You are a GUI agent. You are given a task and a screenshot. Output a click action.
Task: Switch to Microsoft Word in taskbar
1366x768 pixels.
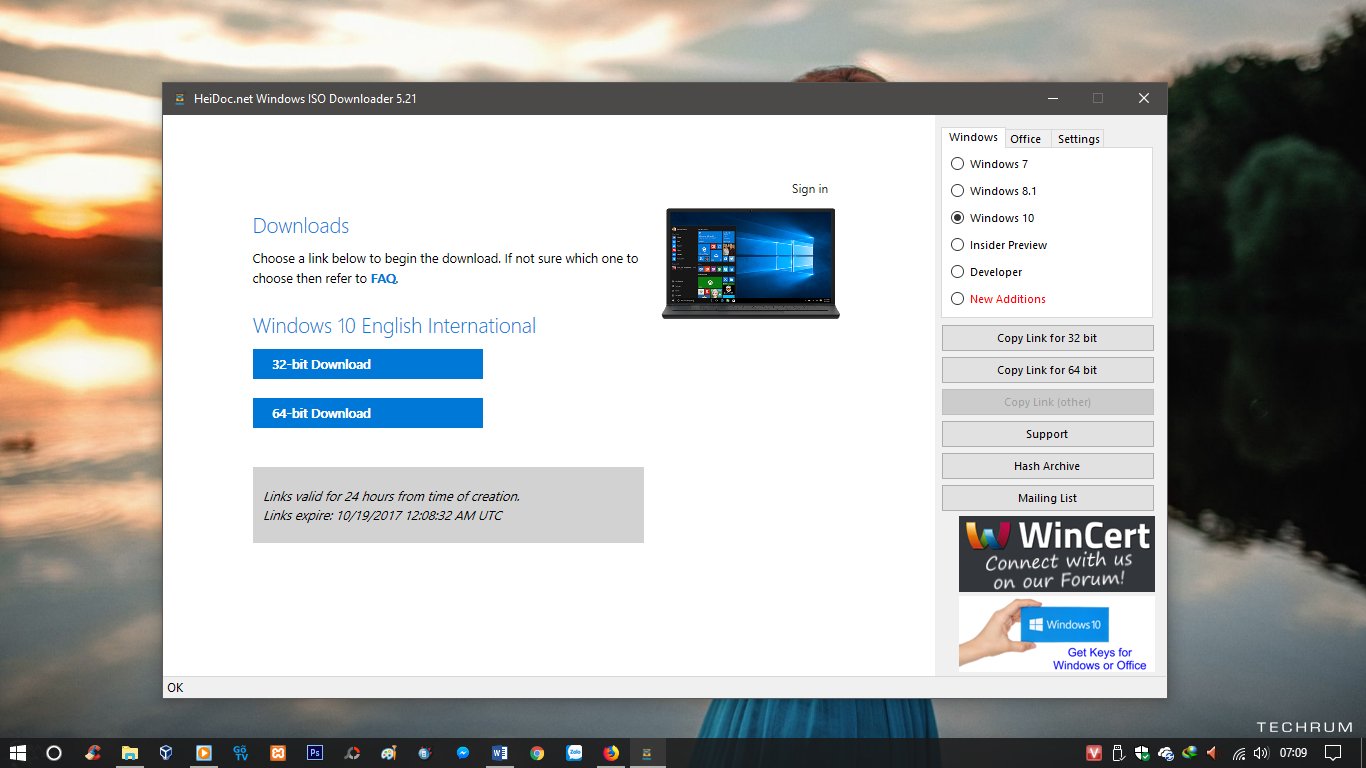click(500, 753)
